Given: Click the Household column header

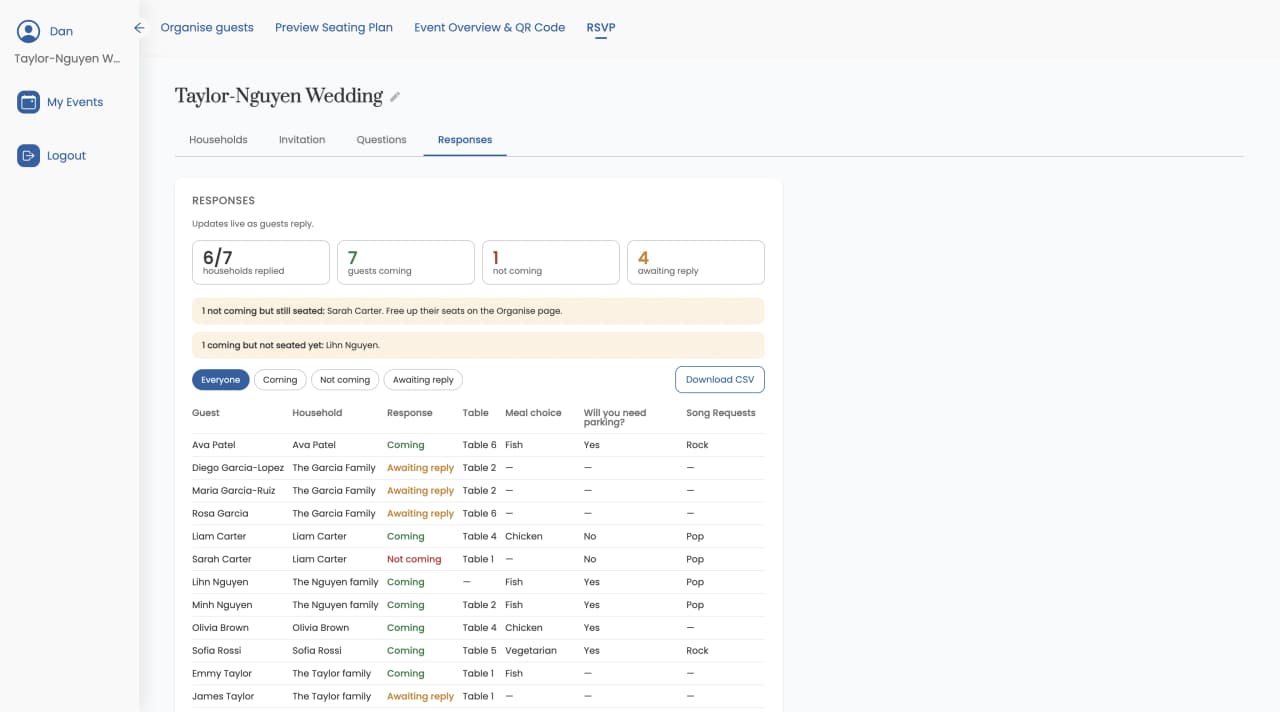Looking at the screenshot, I should [317, 413].
